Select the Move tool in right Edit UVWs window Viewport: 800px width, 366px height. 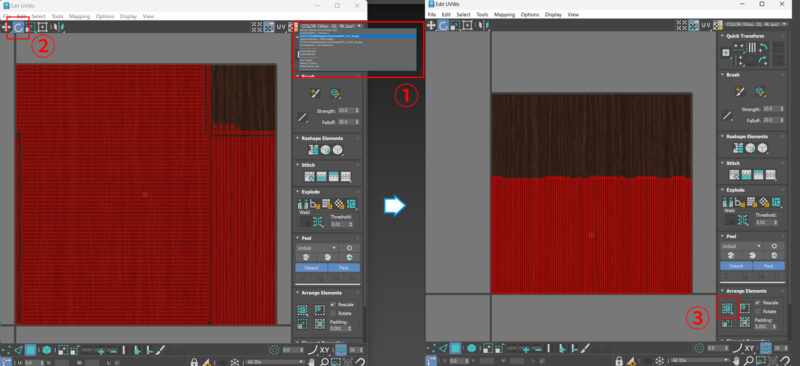(431, 25)
